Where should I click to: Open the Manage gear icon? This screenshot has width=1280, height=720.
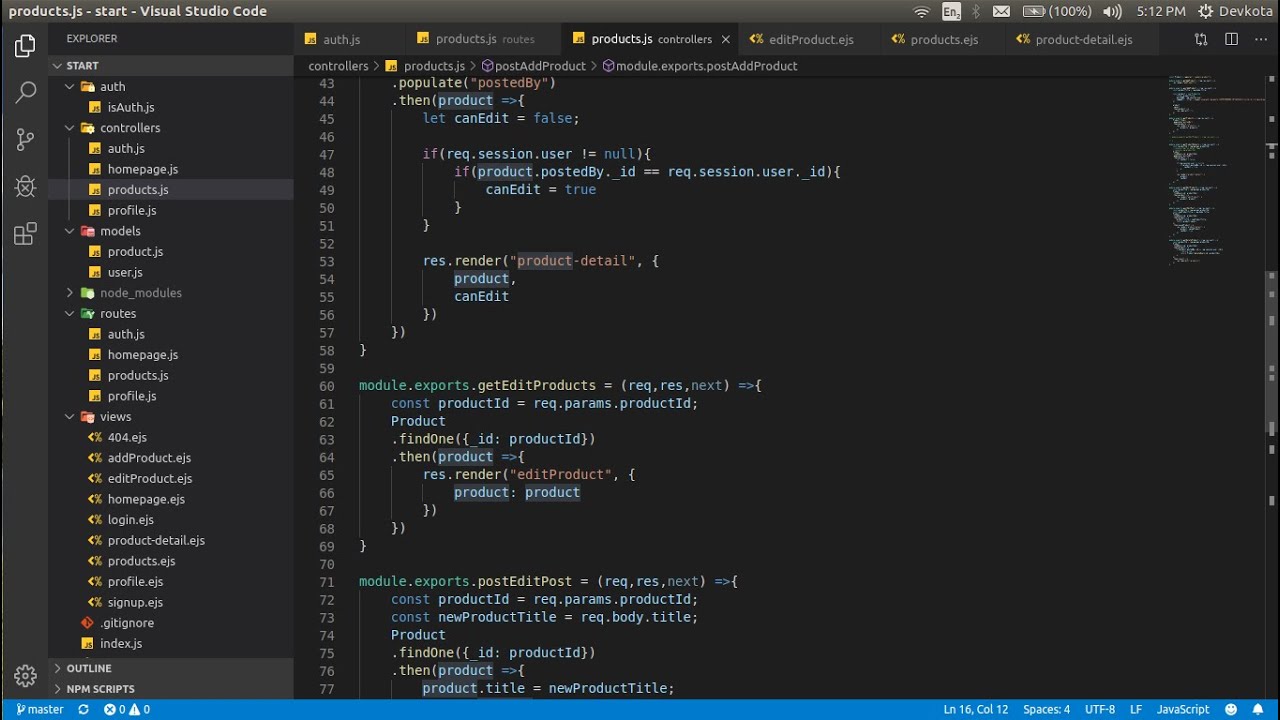pyautogui.click(x=25, y=676)
